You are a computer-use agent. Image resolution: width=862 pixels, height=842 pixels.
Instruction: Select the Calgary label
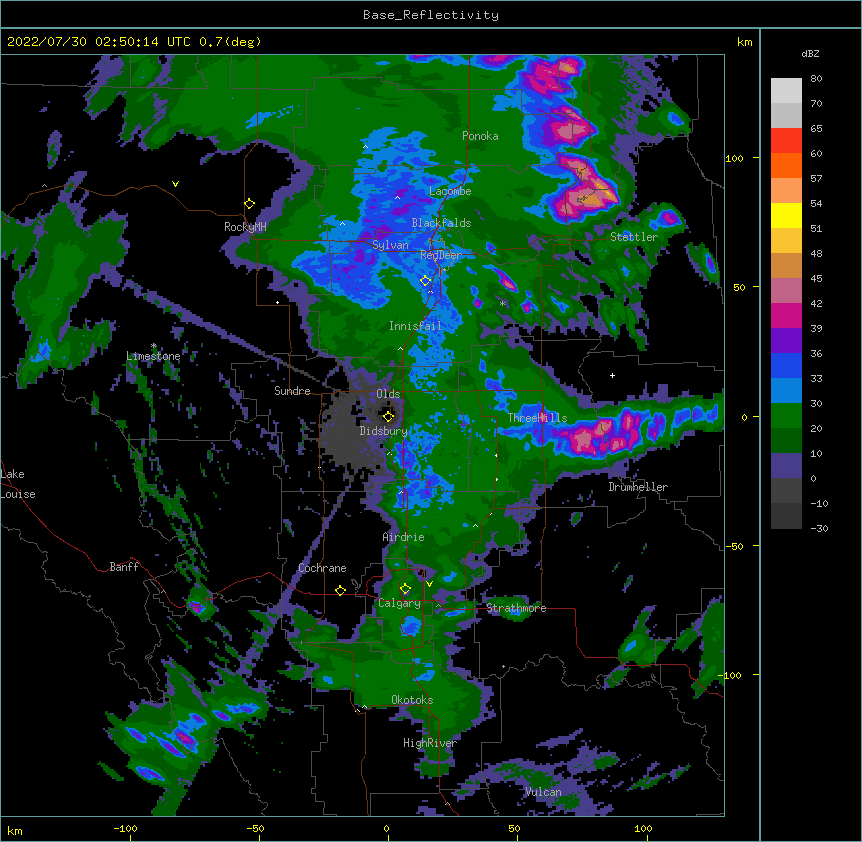click(399, 603)
